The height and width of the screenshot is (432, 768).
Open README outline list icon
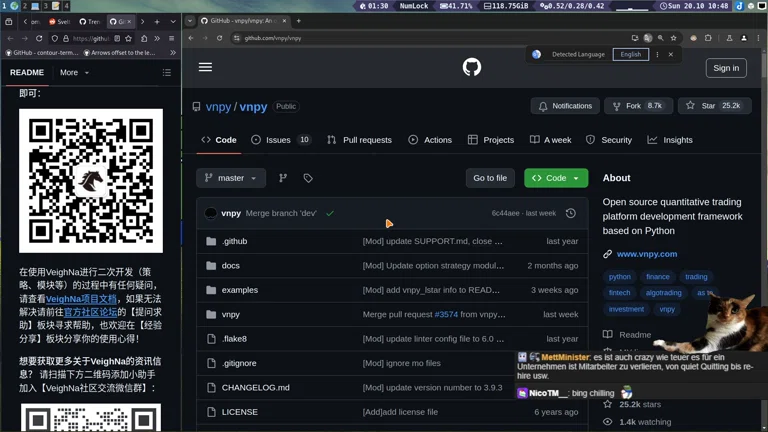166,73
